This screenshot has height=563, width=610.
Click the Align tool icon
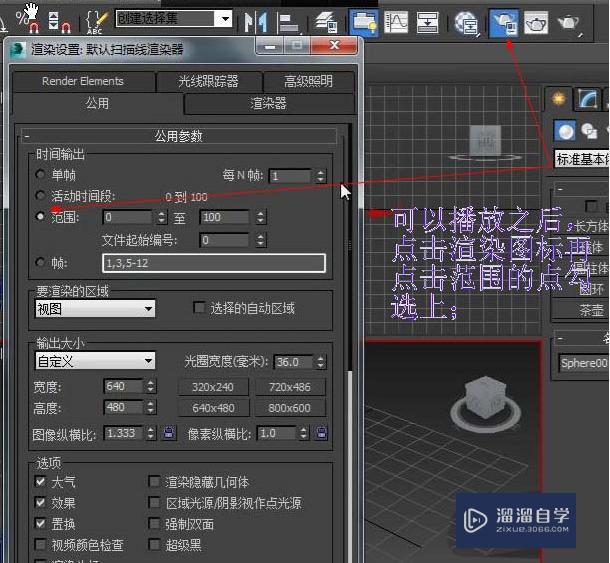[290, 22]
